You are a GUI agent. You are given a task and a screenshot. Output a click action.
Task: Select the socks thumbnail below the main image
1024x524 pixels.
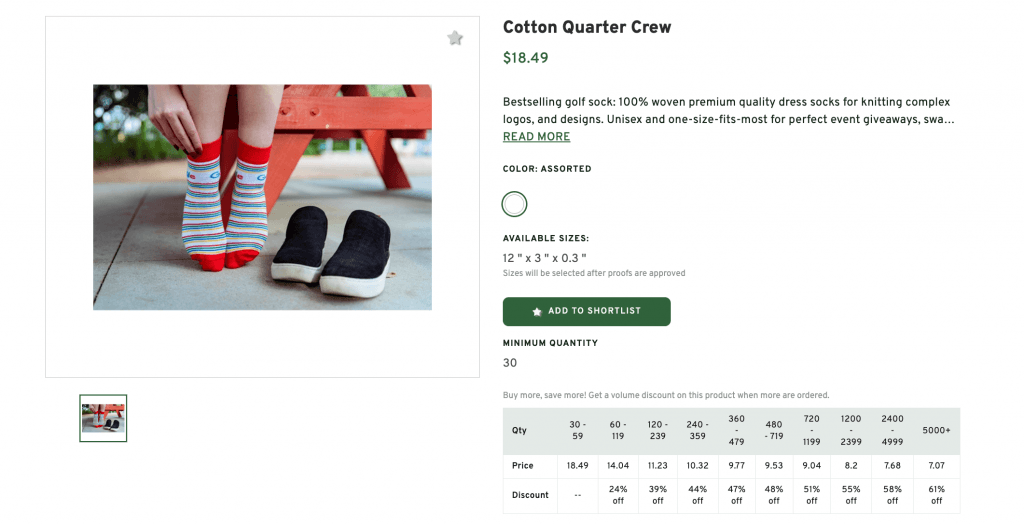103,418
